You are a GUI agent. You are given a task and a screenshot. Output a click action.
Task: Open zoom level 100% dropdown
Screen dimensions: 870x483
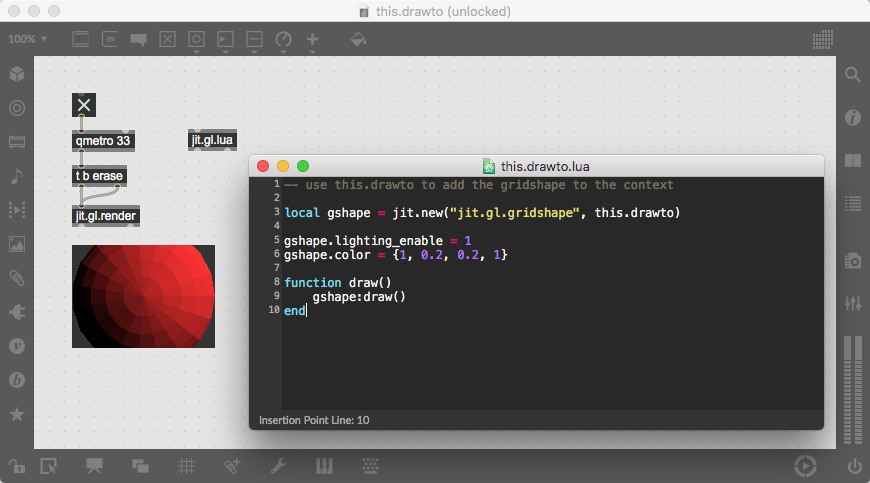[27, 39]
